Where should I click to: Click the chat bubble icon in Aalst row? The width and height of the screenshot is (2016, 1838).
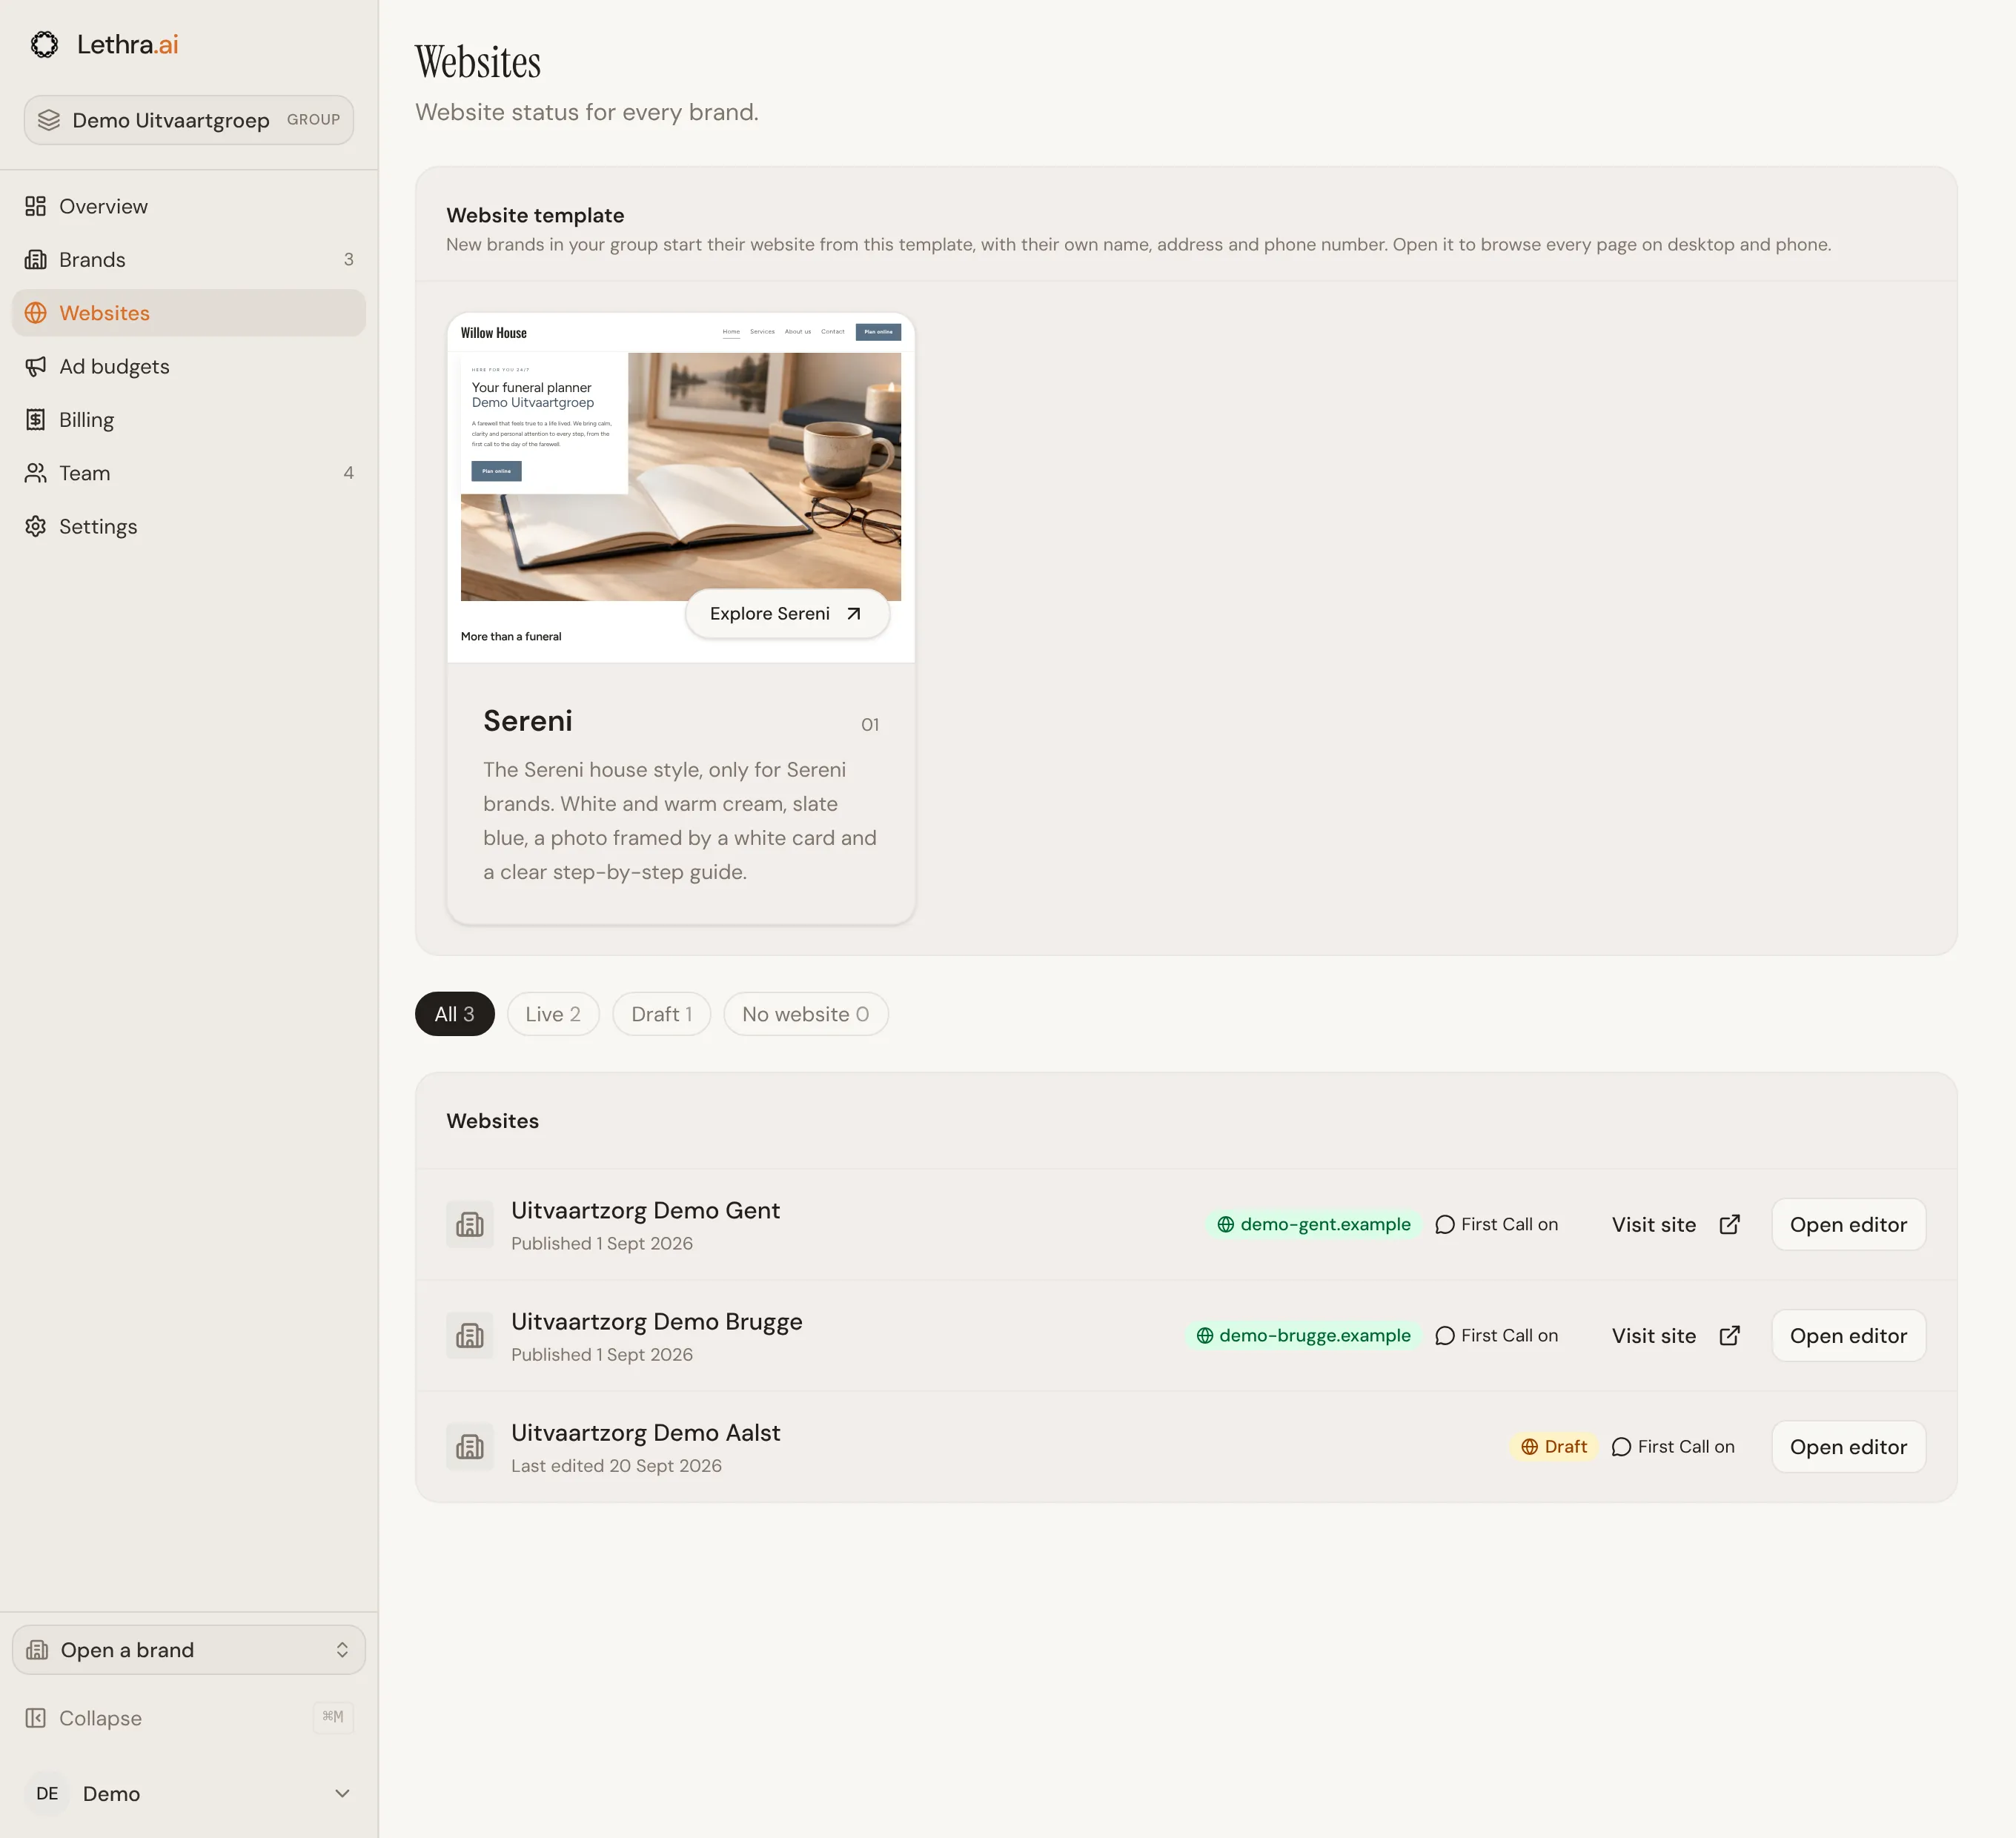(1622, 1446)
